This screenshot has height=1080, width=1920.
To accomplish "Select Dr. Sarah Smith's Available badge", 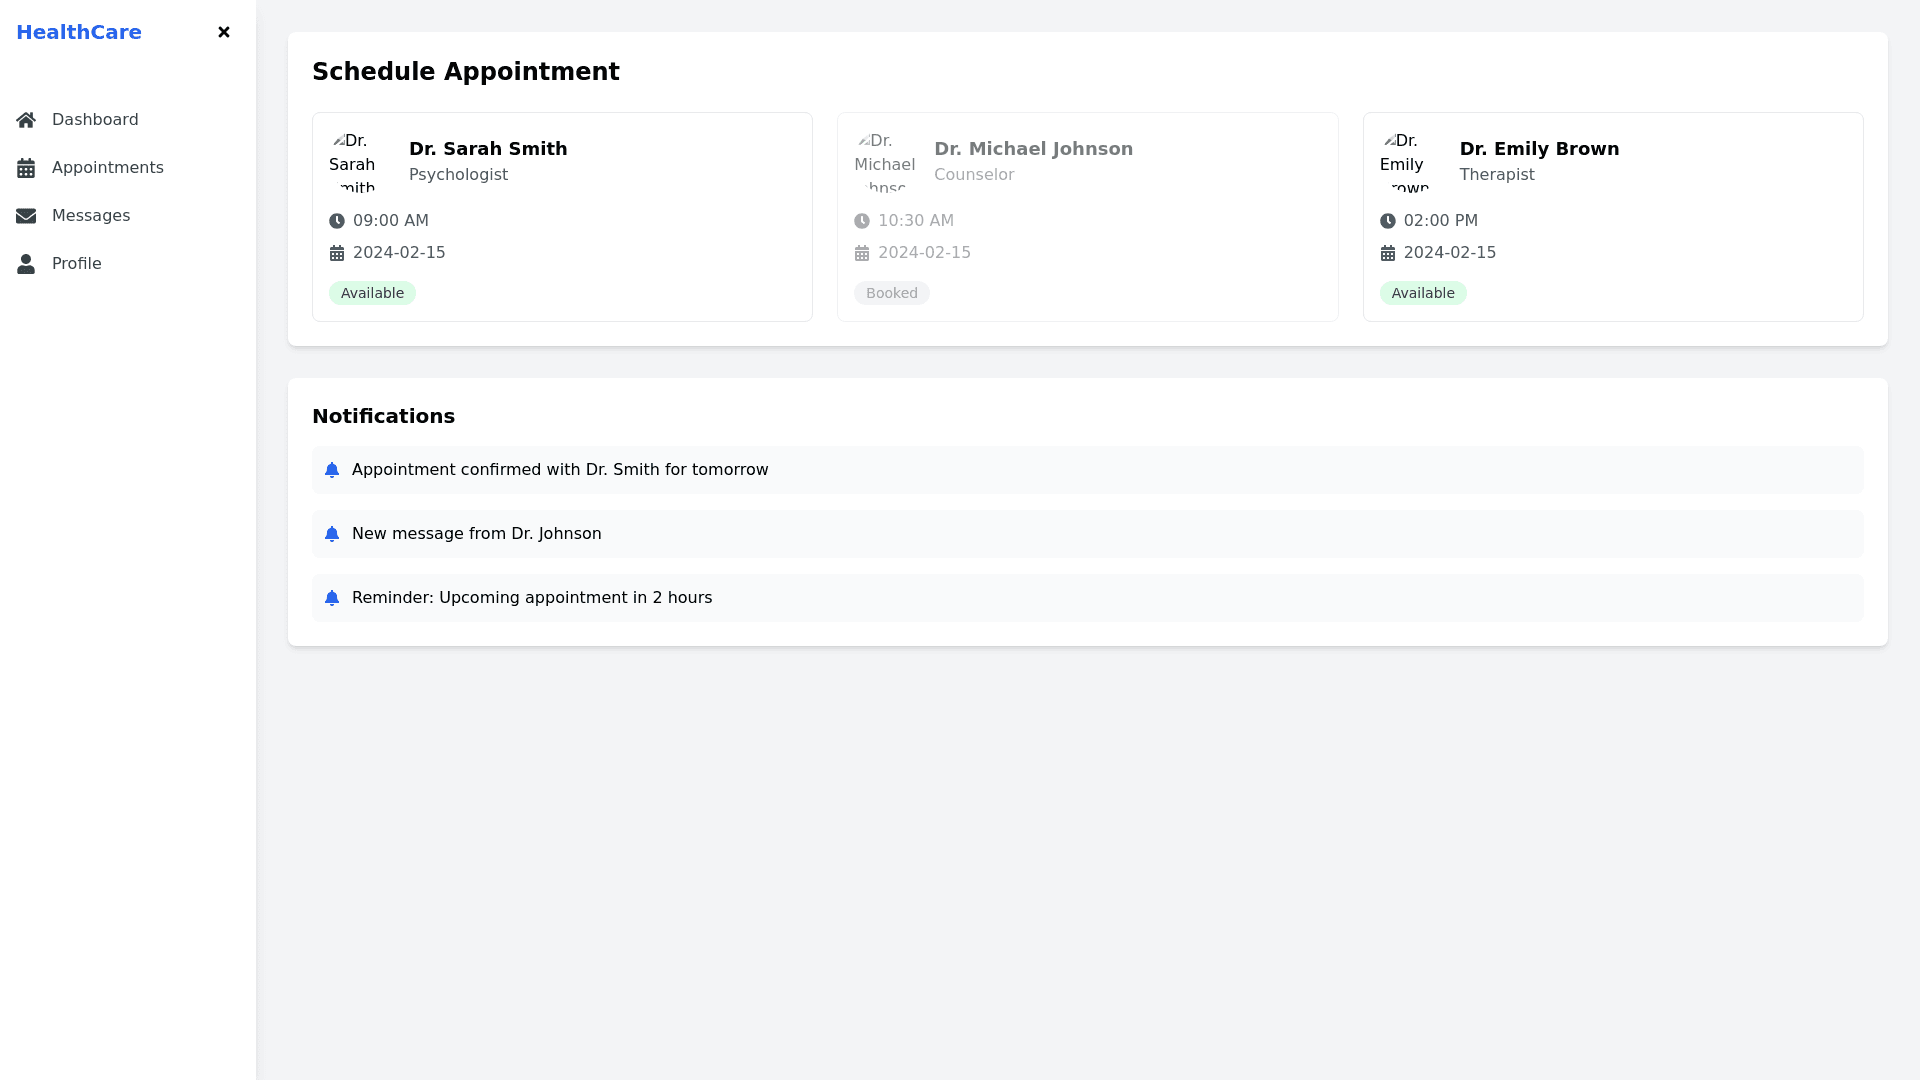I will pos(372,293).
